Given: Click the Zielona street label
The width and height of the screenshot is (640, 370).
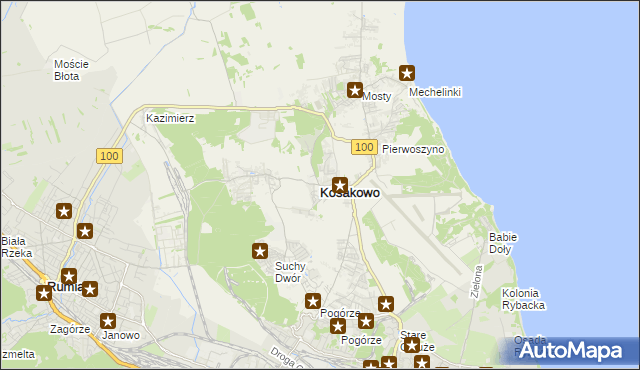Looking at the screenshot, I should click(476, 282).
